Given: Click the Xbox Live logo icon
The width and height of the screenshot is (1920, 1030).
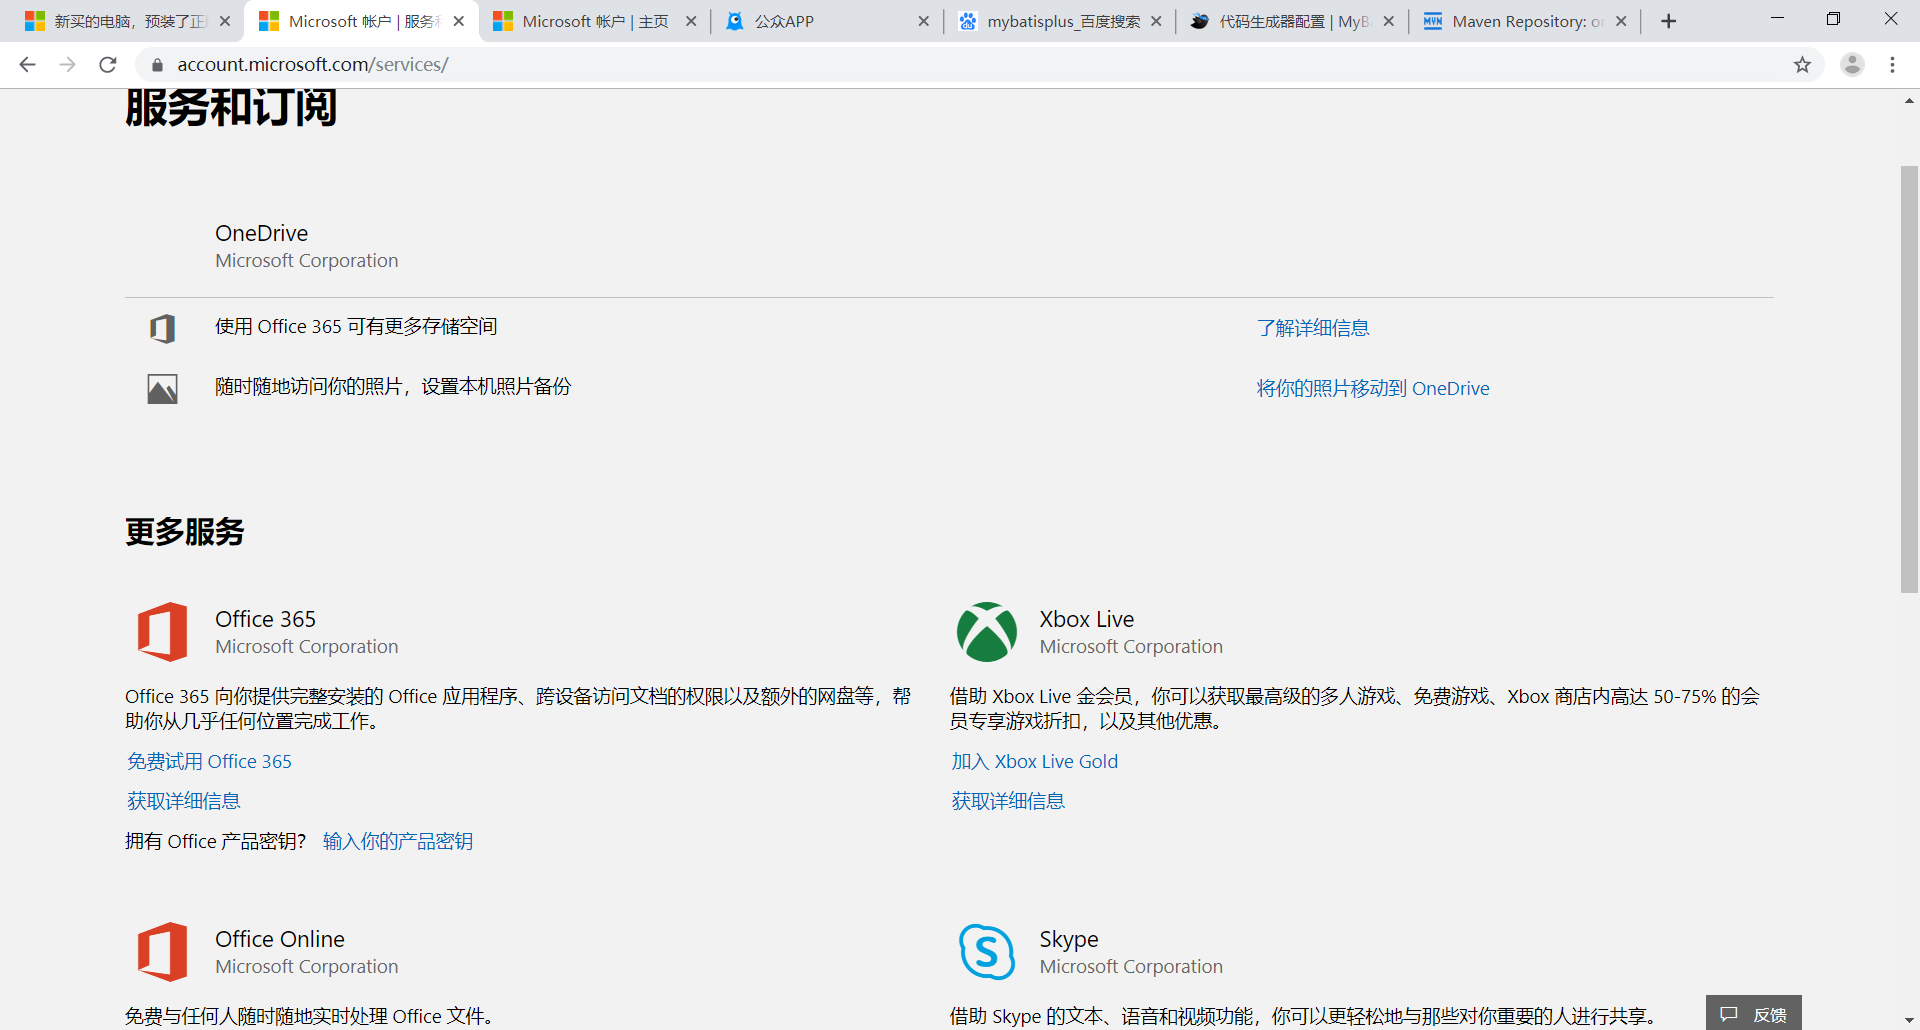Looking at the screenshot, I should pyautogui.click(x=986, y=632).
